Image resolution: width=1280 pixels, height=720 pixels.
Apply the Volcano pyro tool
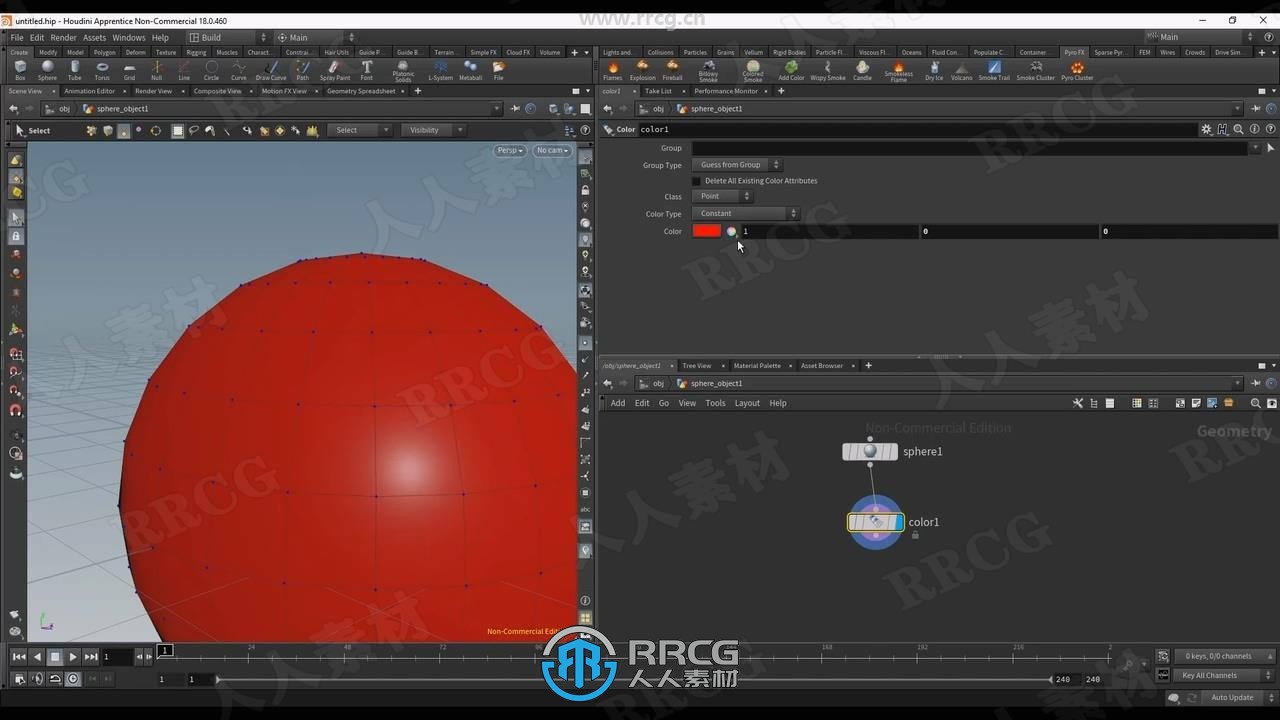pyautogui.click(x=961, y=70)
